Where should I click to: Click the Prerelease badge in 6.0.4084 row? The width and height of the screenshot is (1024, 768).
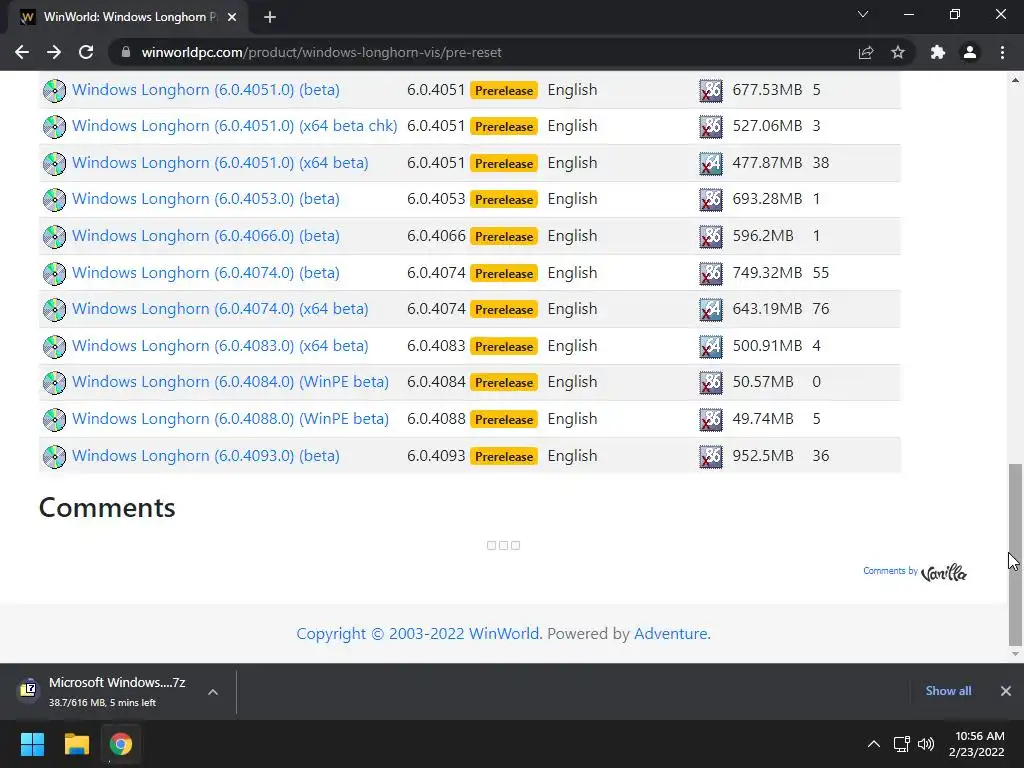tap(504, 383)
